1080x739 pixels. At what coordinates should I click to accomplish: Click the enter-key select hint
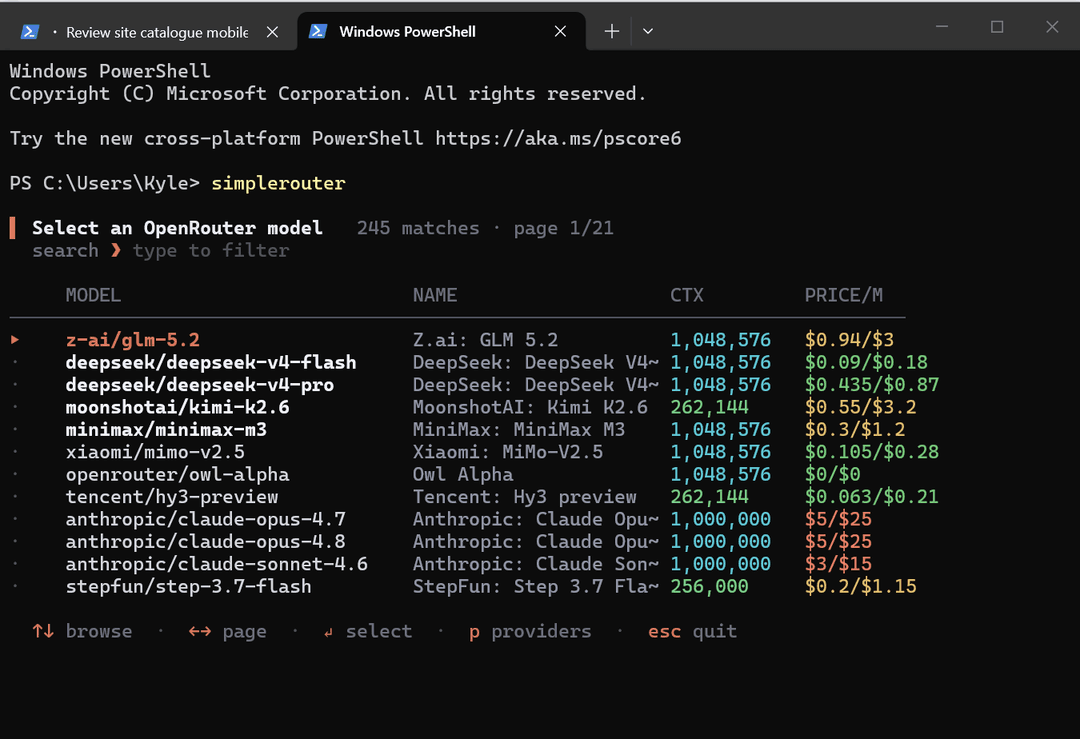coord(368,631)
